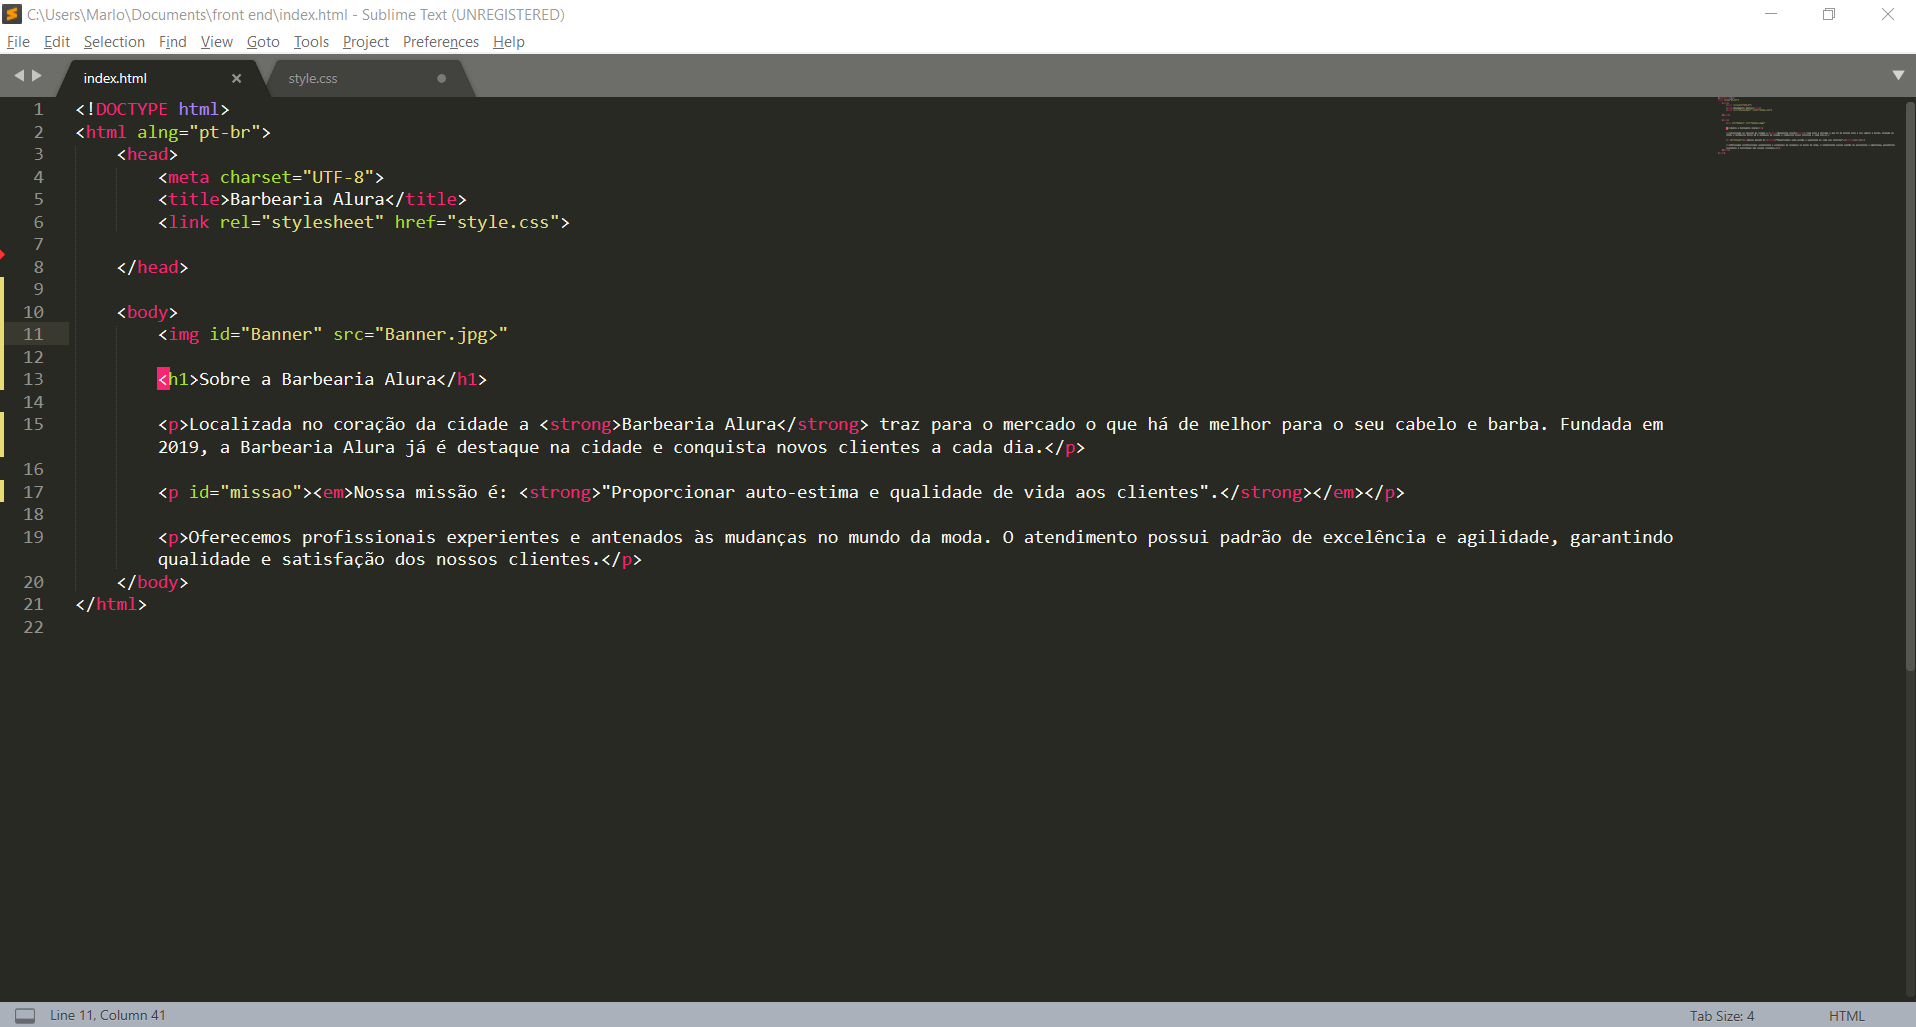1916x1027 pixels.
Task: Click line number 1 in the gutter
Action: (x=38, y=109)
